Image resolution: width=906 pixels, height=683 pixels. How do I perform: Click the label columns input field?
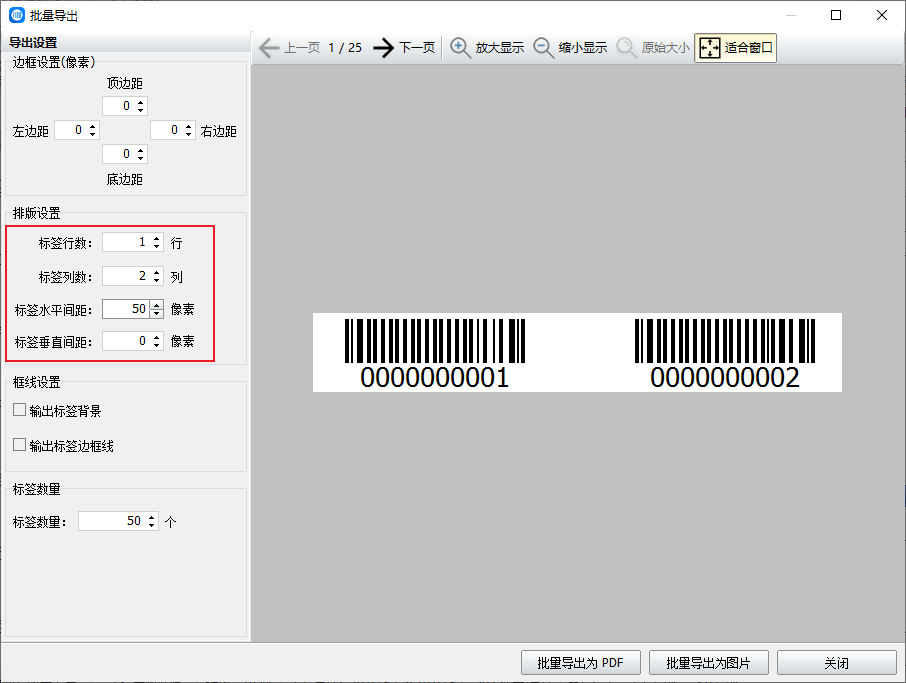[x=125, y=276]
